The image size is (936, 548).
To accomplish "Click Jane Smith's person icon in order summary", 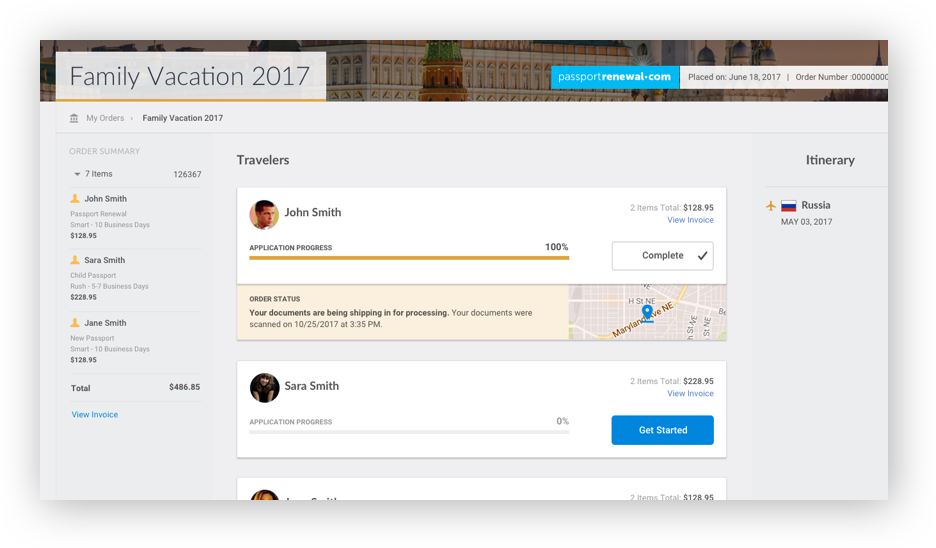I will click(x=75, y=323).
